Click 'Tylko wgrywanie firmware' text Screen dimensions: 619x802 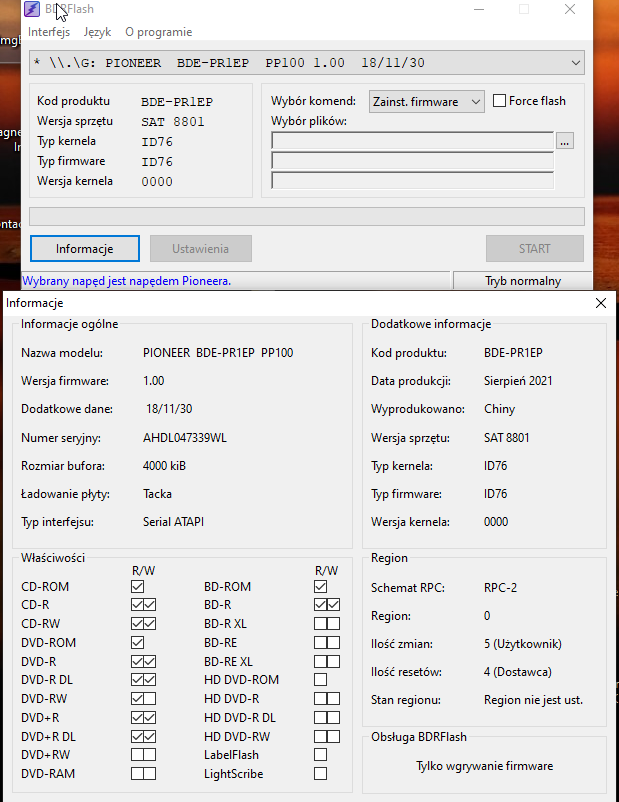(x=484, y=766)
